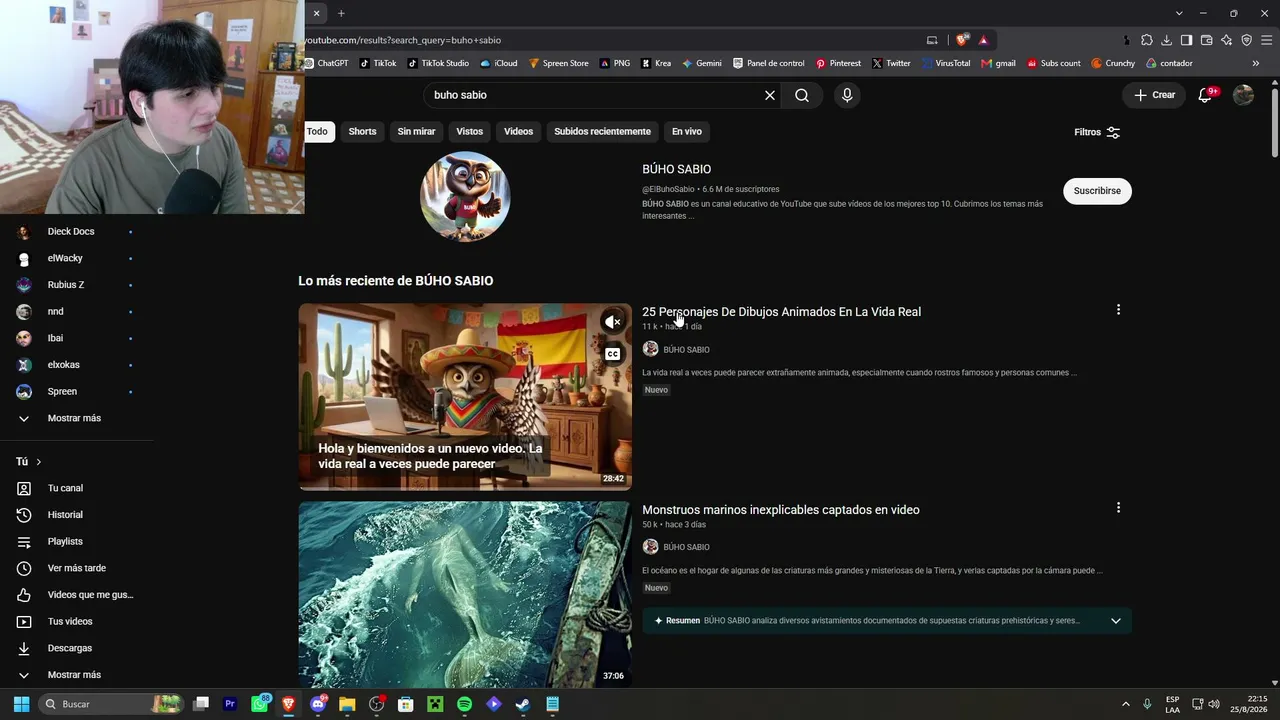Open the BÚHO SABIO channel title link

[x=677, y=169]
